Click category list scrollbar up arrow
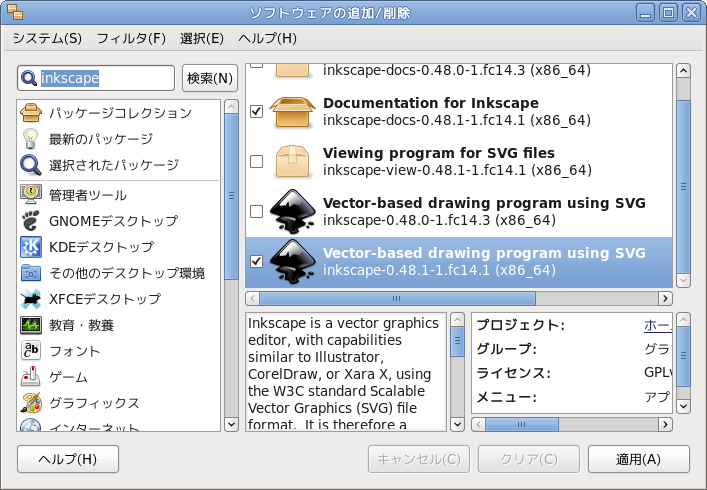The height and width of the screenshot is (490, 707). coord(231,107)
